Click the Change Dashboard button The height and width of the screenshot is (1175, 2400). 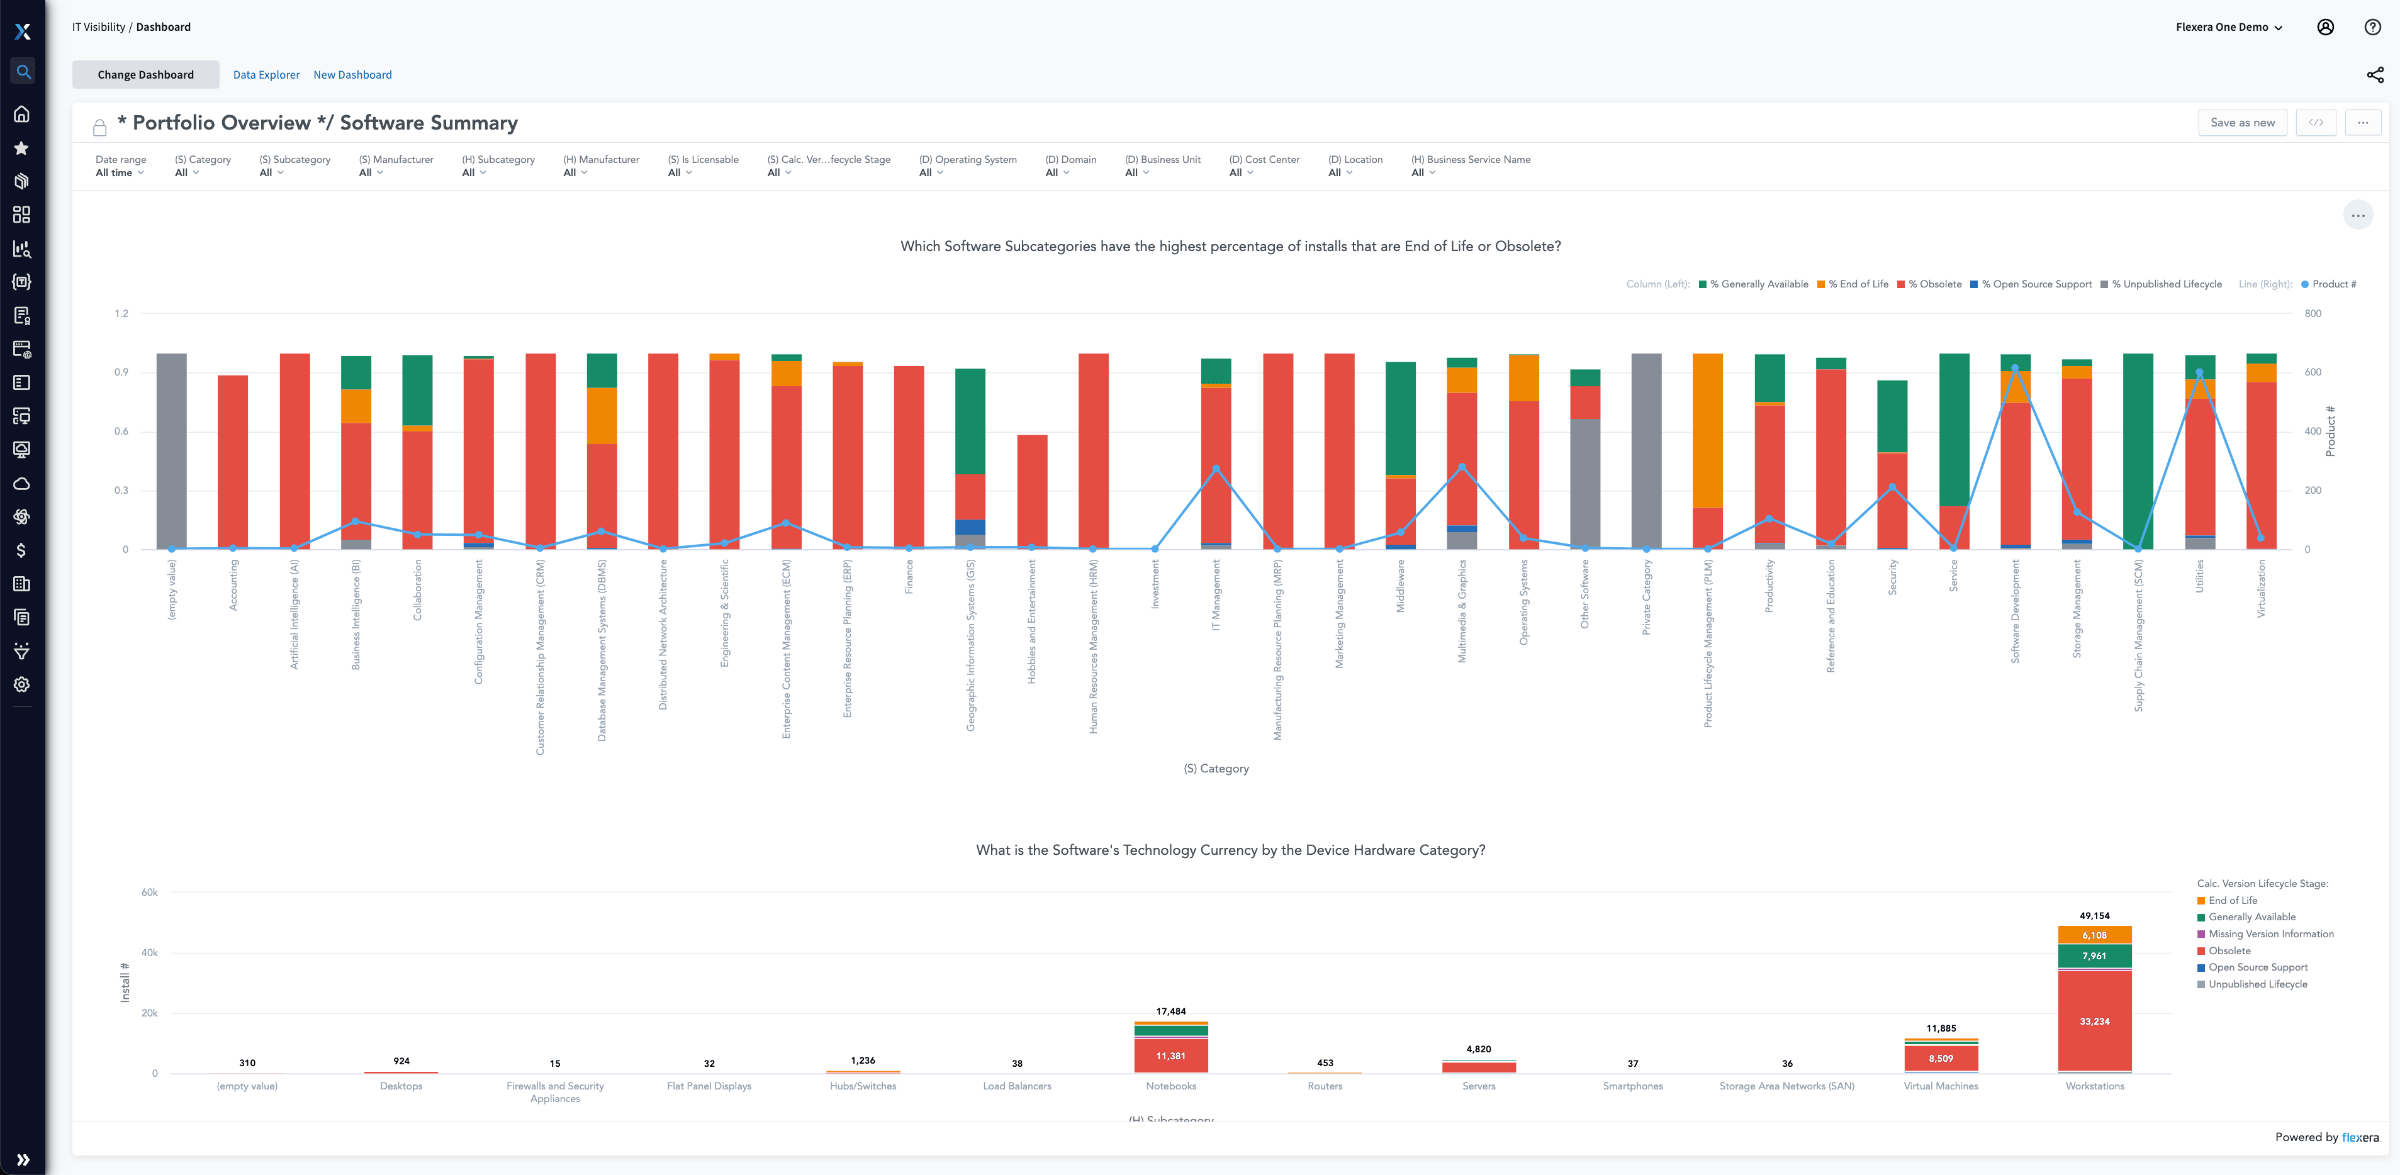coord(146,75)
